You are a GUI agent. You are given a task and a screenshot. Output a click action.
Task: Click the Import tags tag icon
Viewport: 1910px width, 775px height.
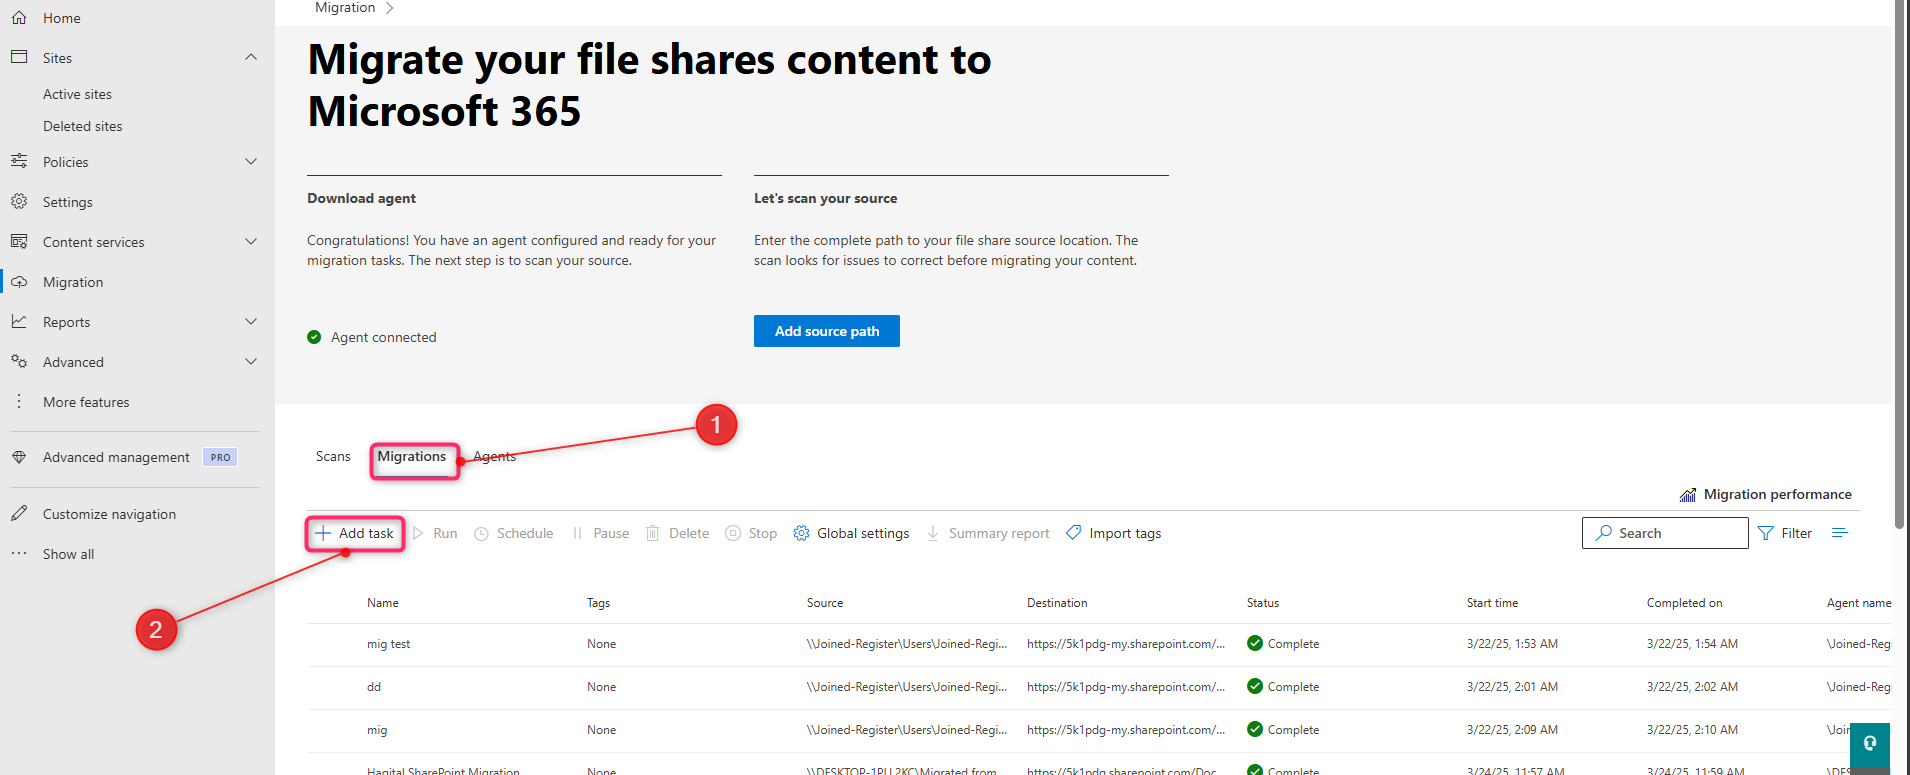pos(1073,533)
